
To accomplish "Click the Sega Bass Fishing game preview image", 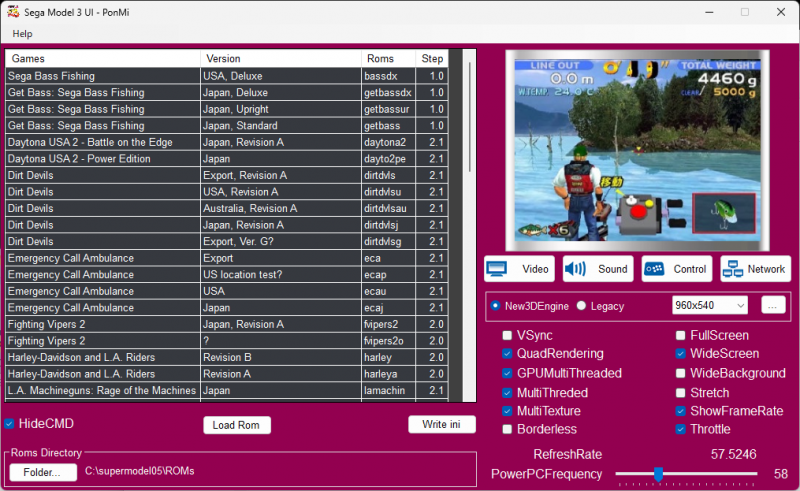I will (x=637, y=151).
